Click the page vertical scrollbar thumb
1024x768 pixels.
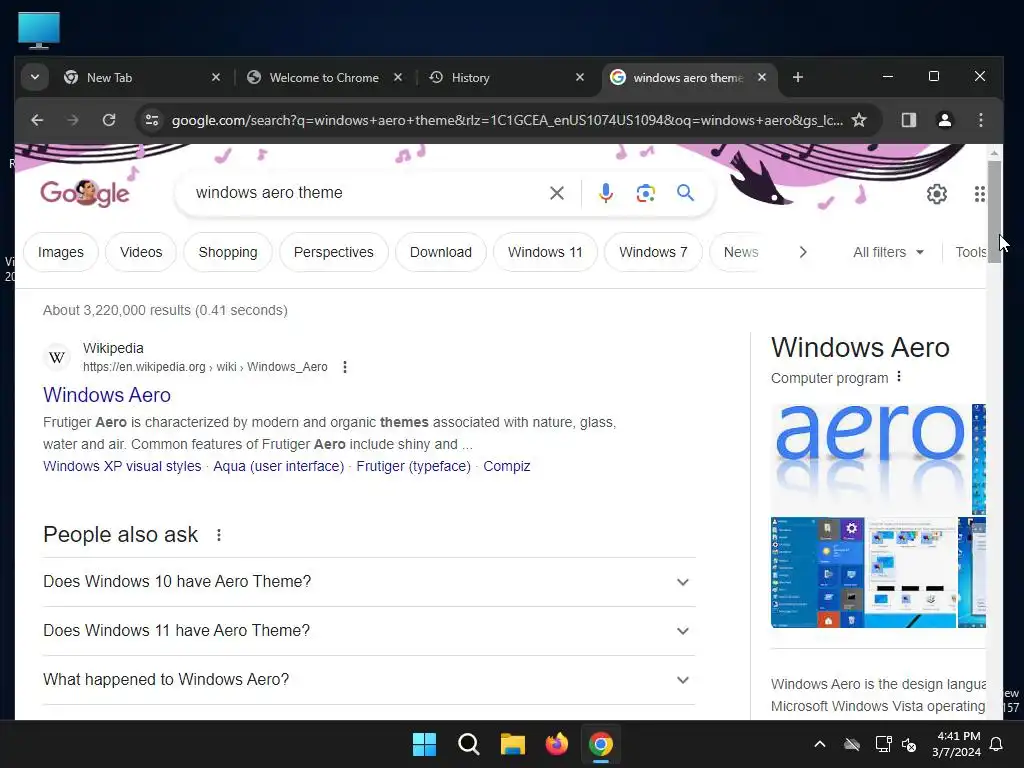pos(994,212)
